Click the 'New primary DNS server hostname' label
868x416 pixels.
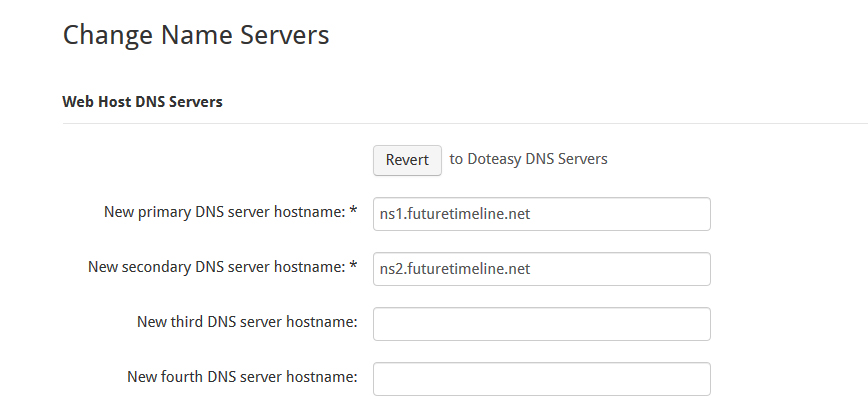[x=224, y=212]
